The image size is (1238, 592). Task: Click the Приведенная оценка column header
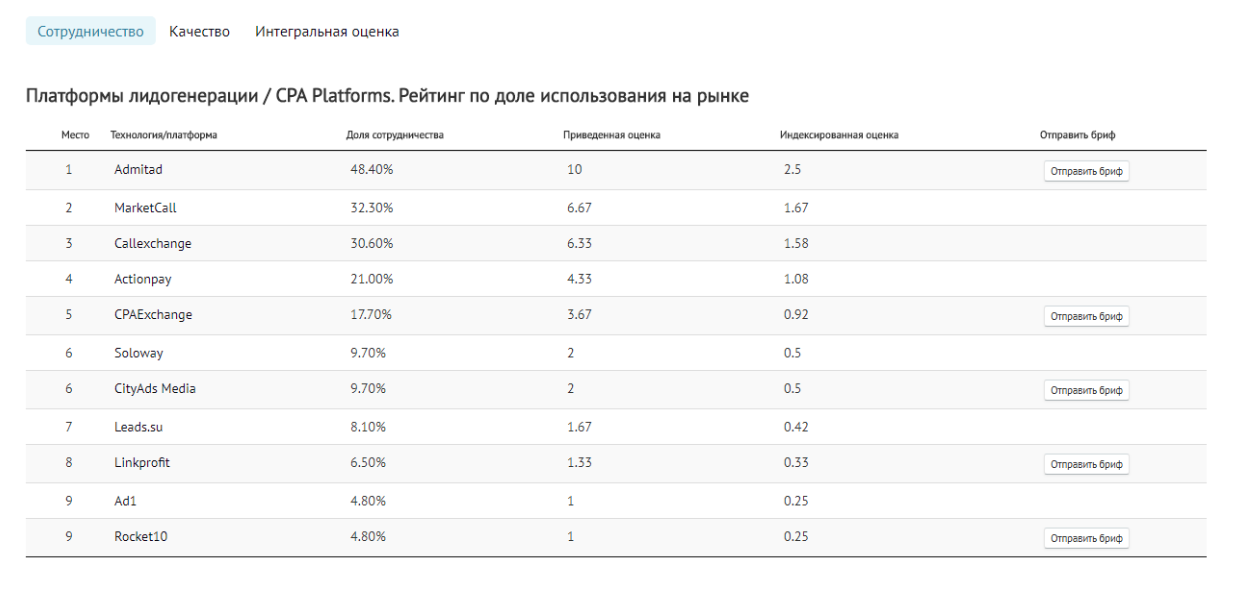611,135
